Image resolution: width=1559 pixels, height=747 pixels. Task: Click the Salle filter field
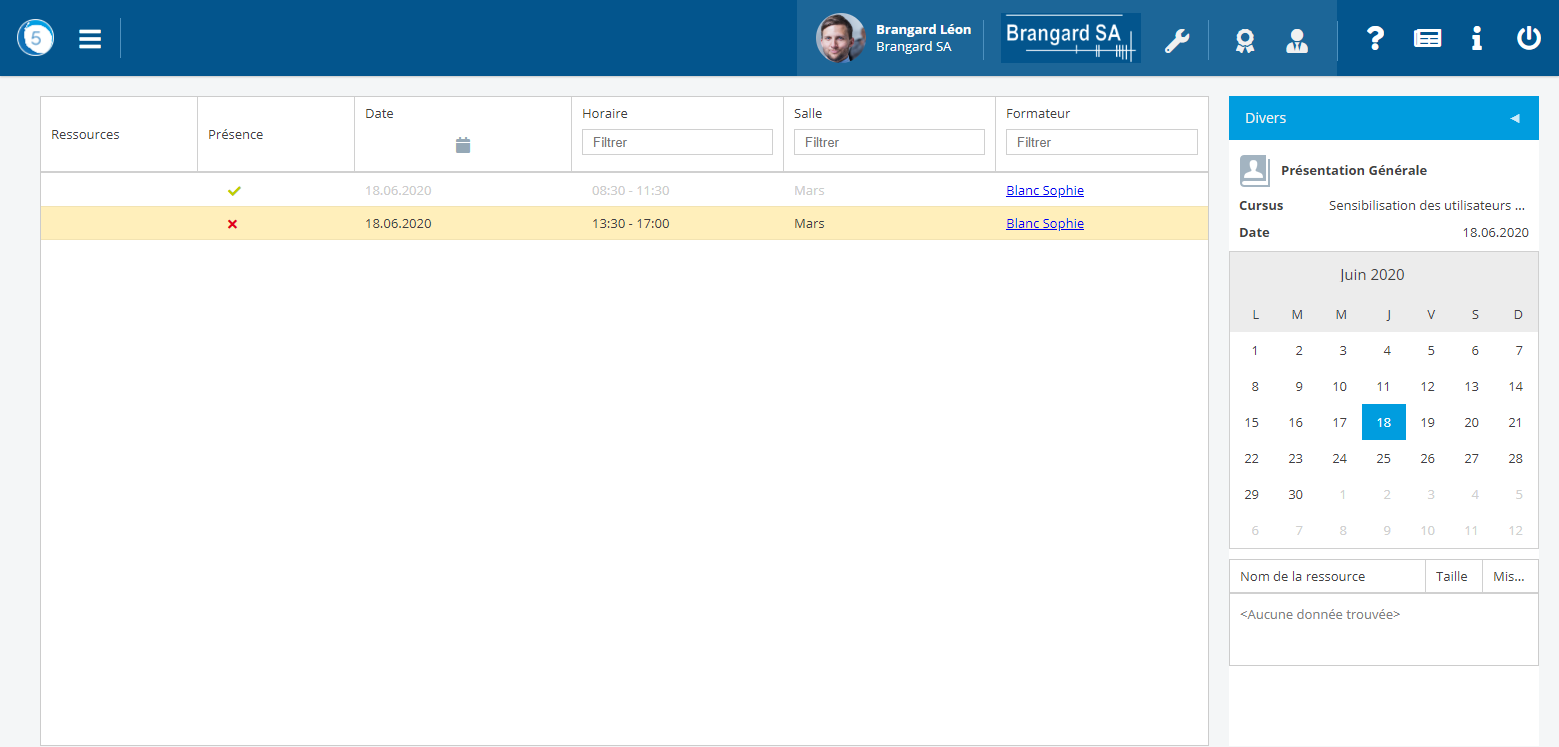point(889,142)
